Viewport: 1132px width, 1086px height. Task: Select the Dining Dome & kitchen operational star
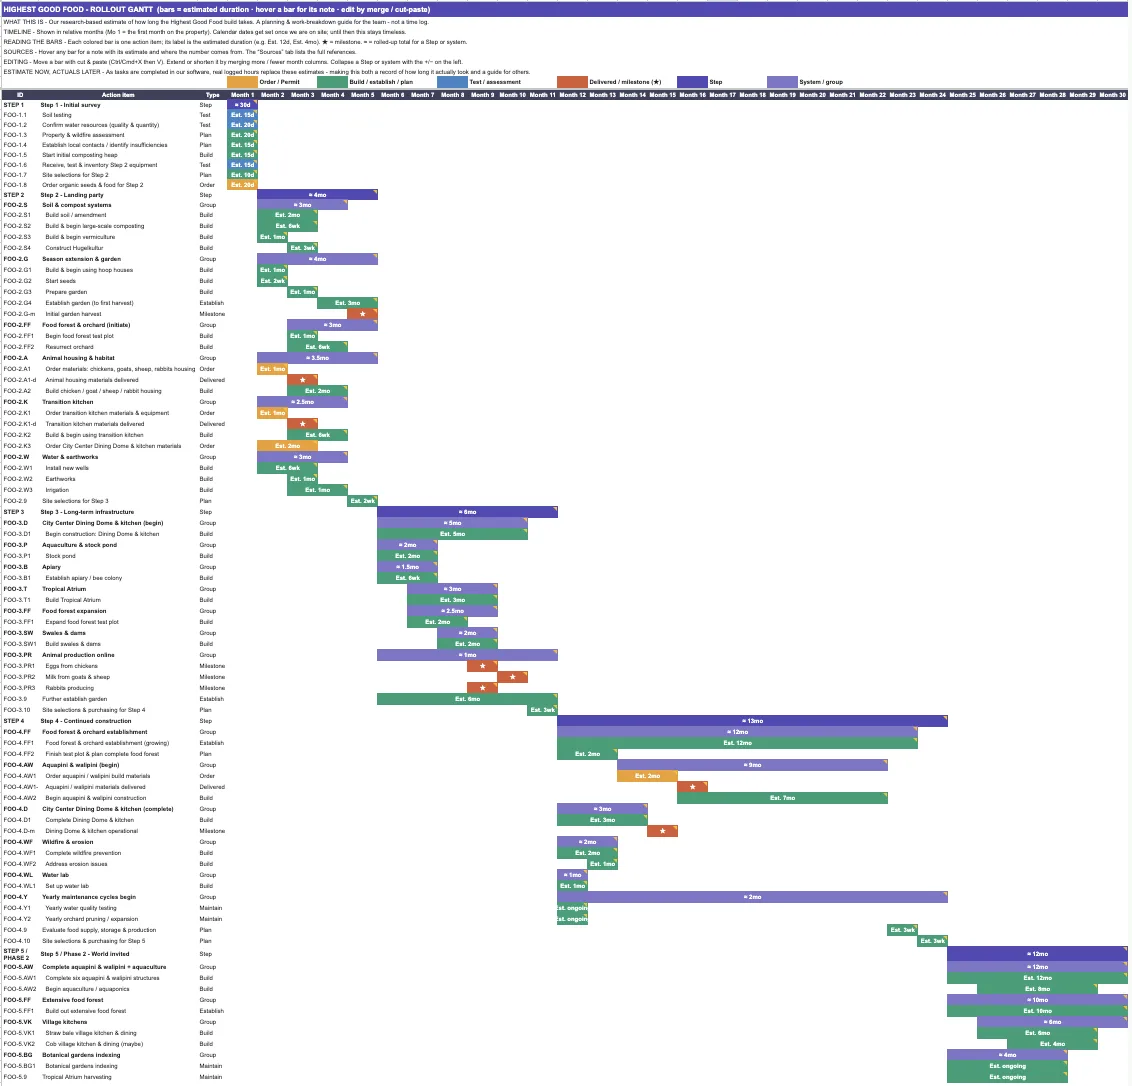(662, 831)
